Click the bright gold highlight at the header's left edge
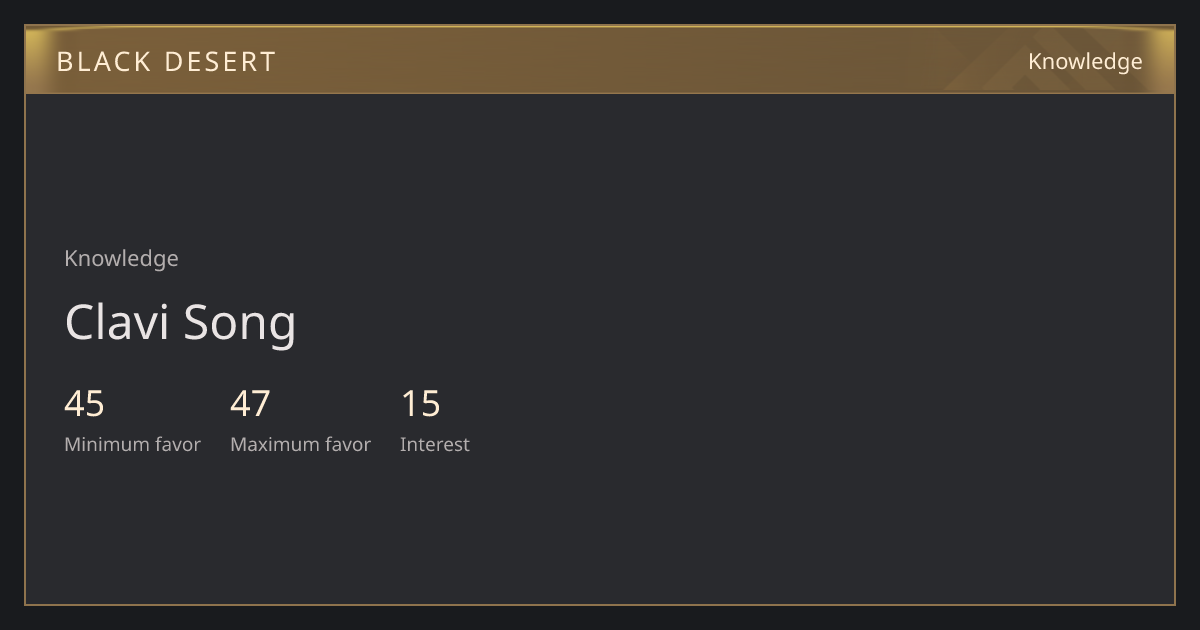1200x630 pixels. [x=33, y=60]
